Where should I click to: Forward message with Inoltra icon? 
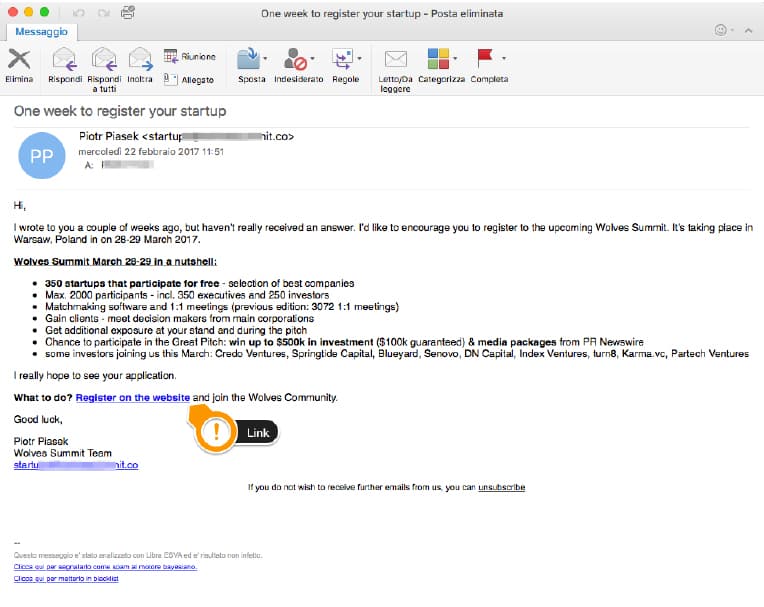click(140, 59)
